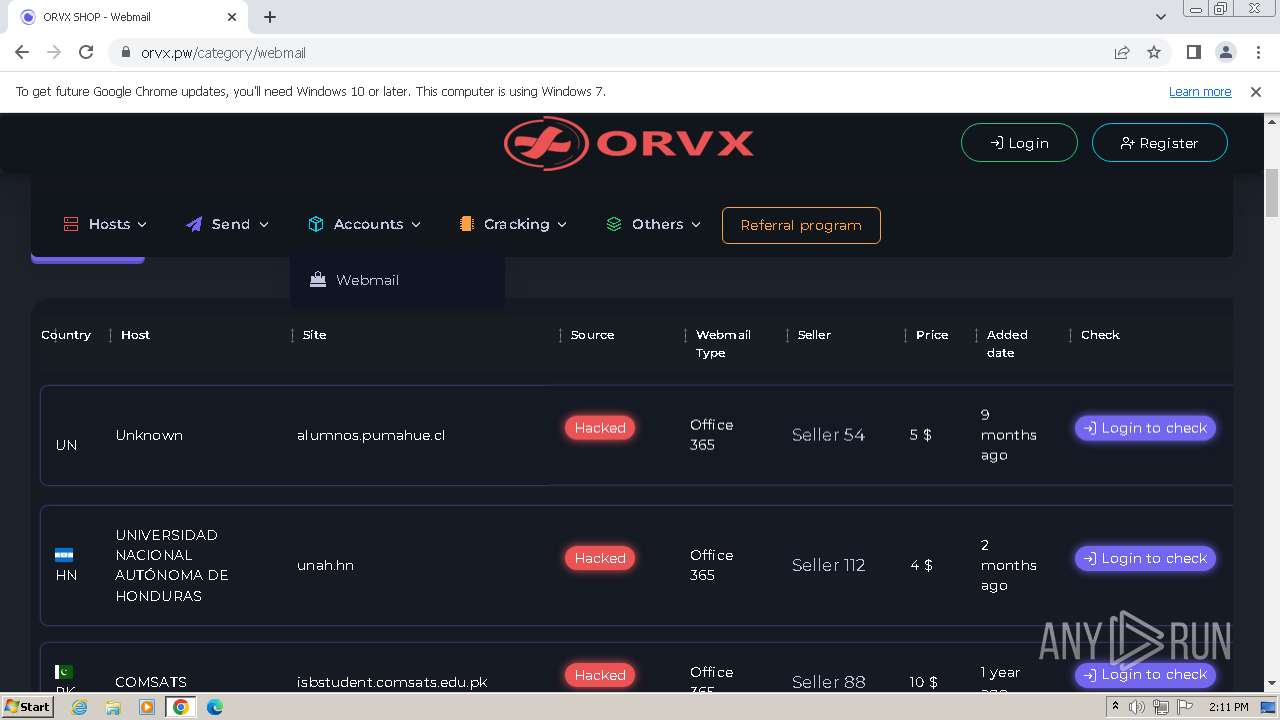Click unah.hn site cell
Image resolution: width=1280 pixels, height=720 pixels.
(x=326, y=565)
